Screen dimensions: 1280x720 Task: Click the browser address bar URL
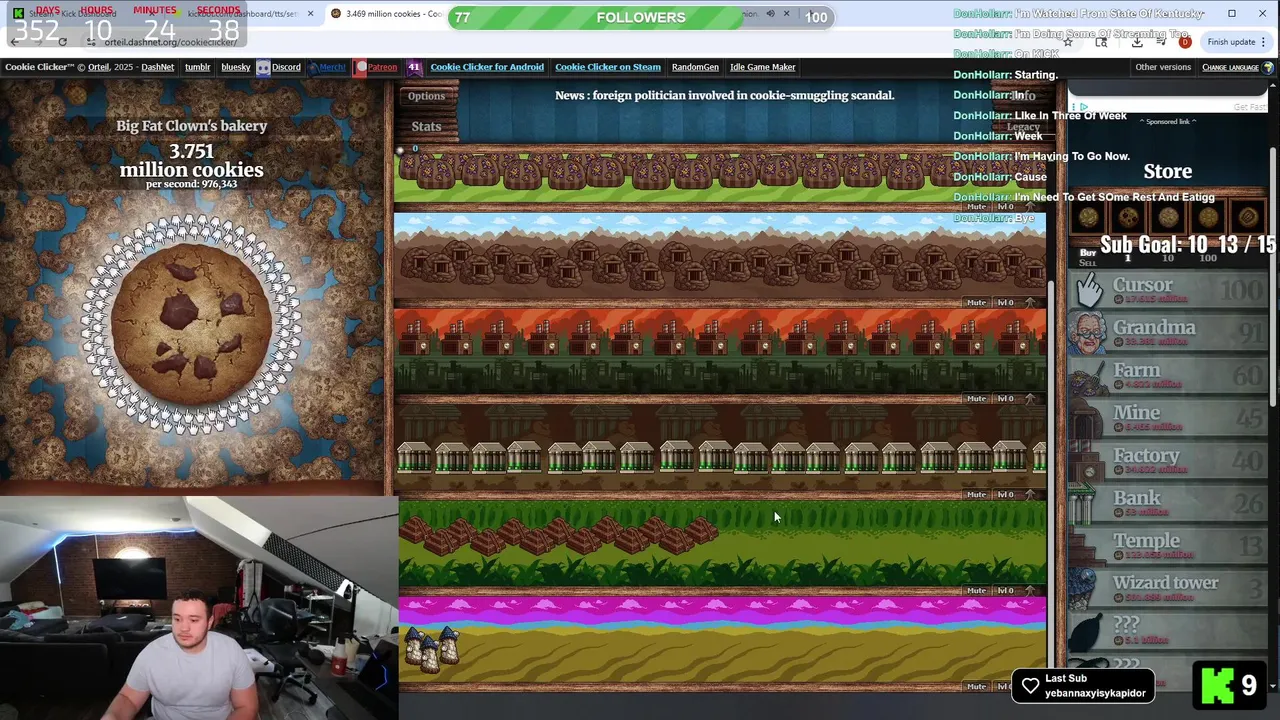click(x=170, y=42)
